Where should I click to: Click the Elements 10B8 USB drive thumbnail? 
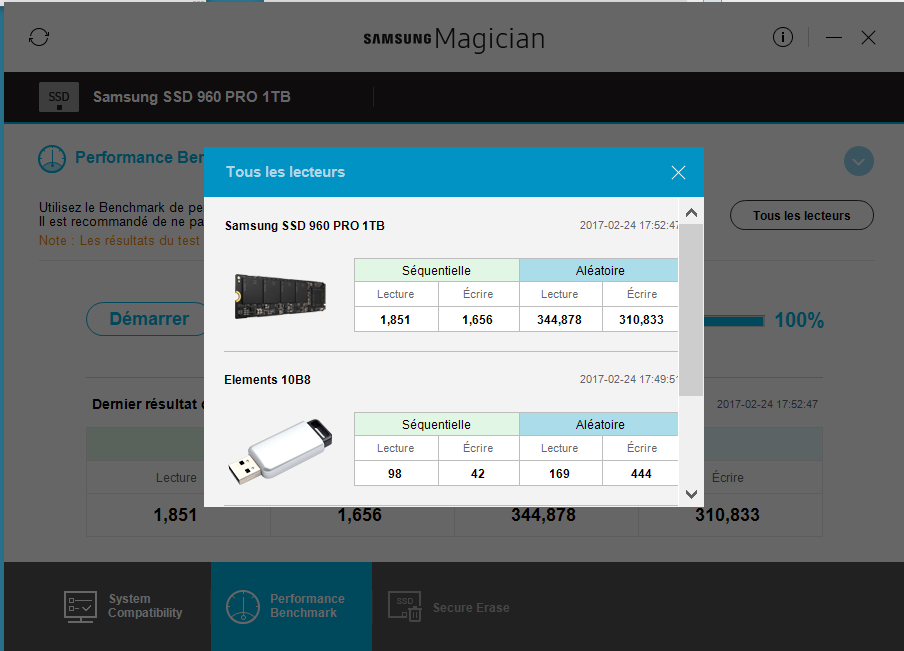point(280,451)
